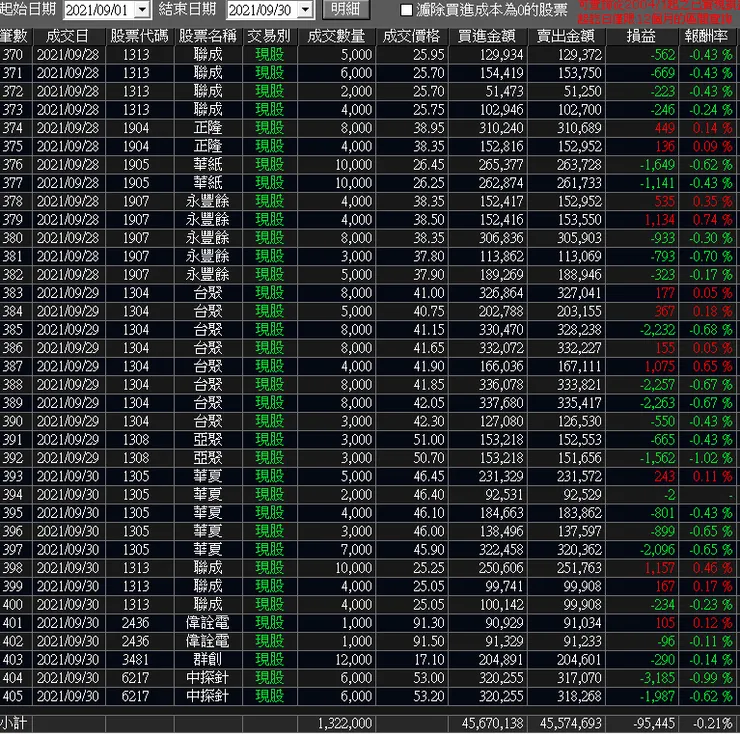Open the end date dropdown arrow
740x734 pixels.
306,9
